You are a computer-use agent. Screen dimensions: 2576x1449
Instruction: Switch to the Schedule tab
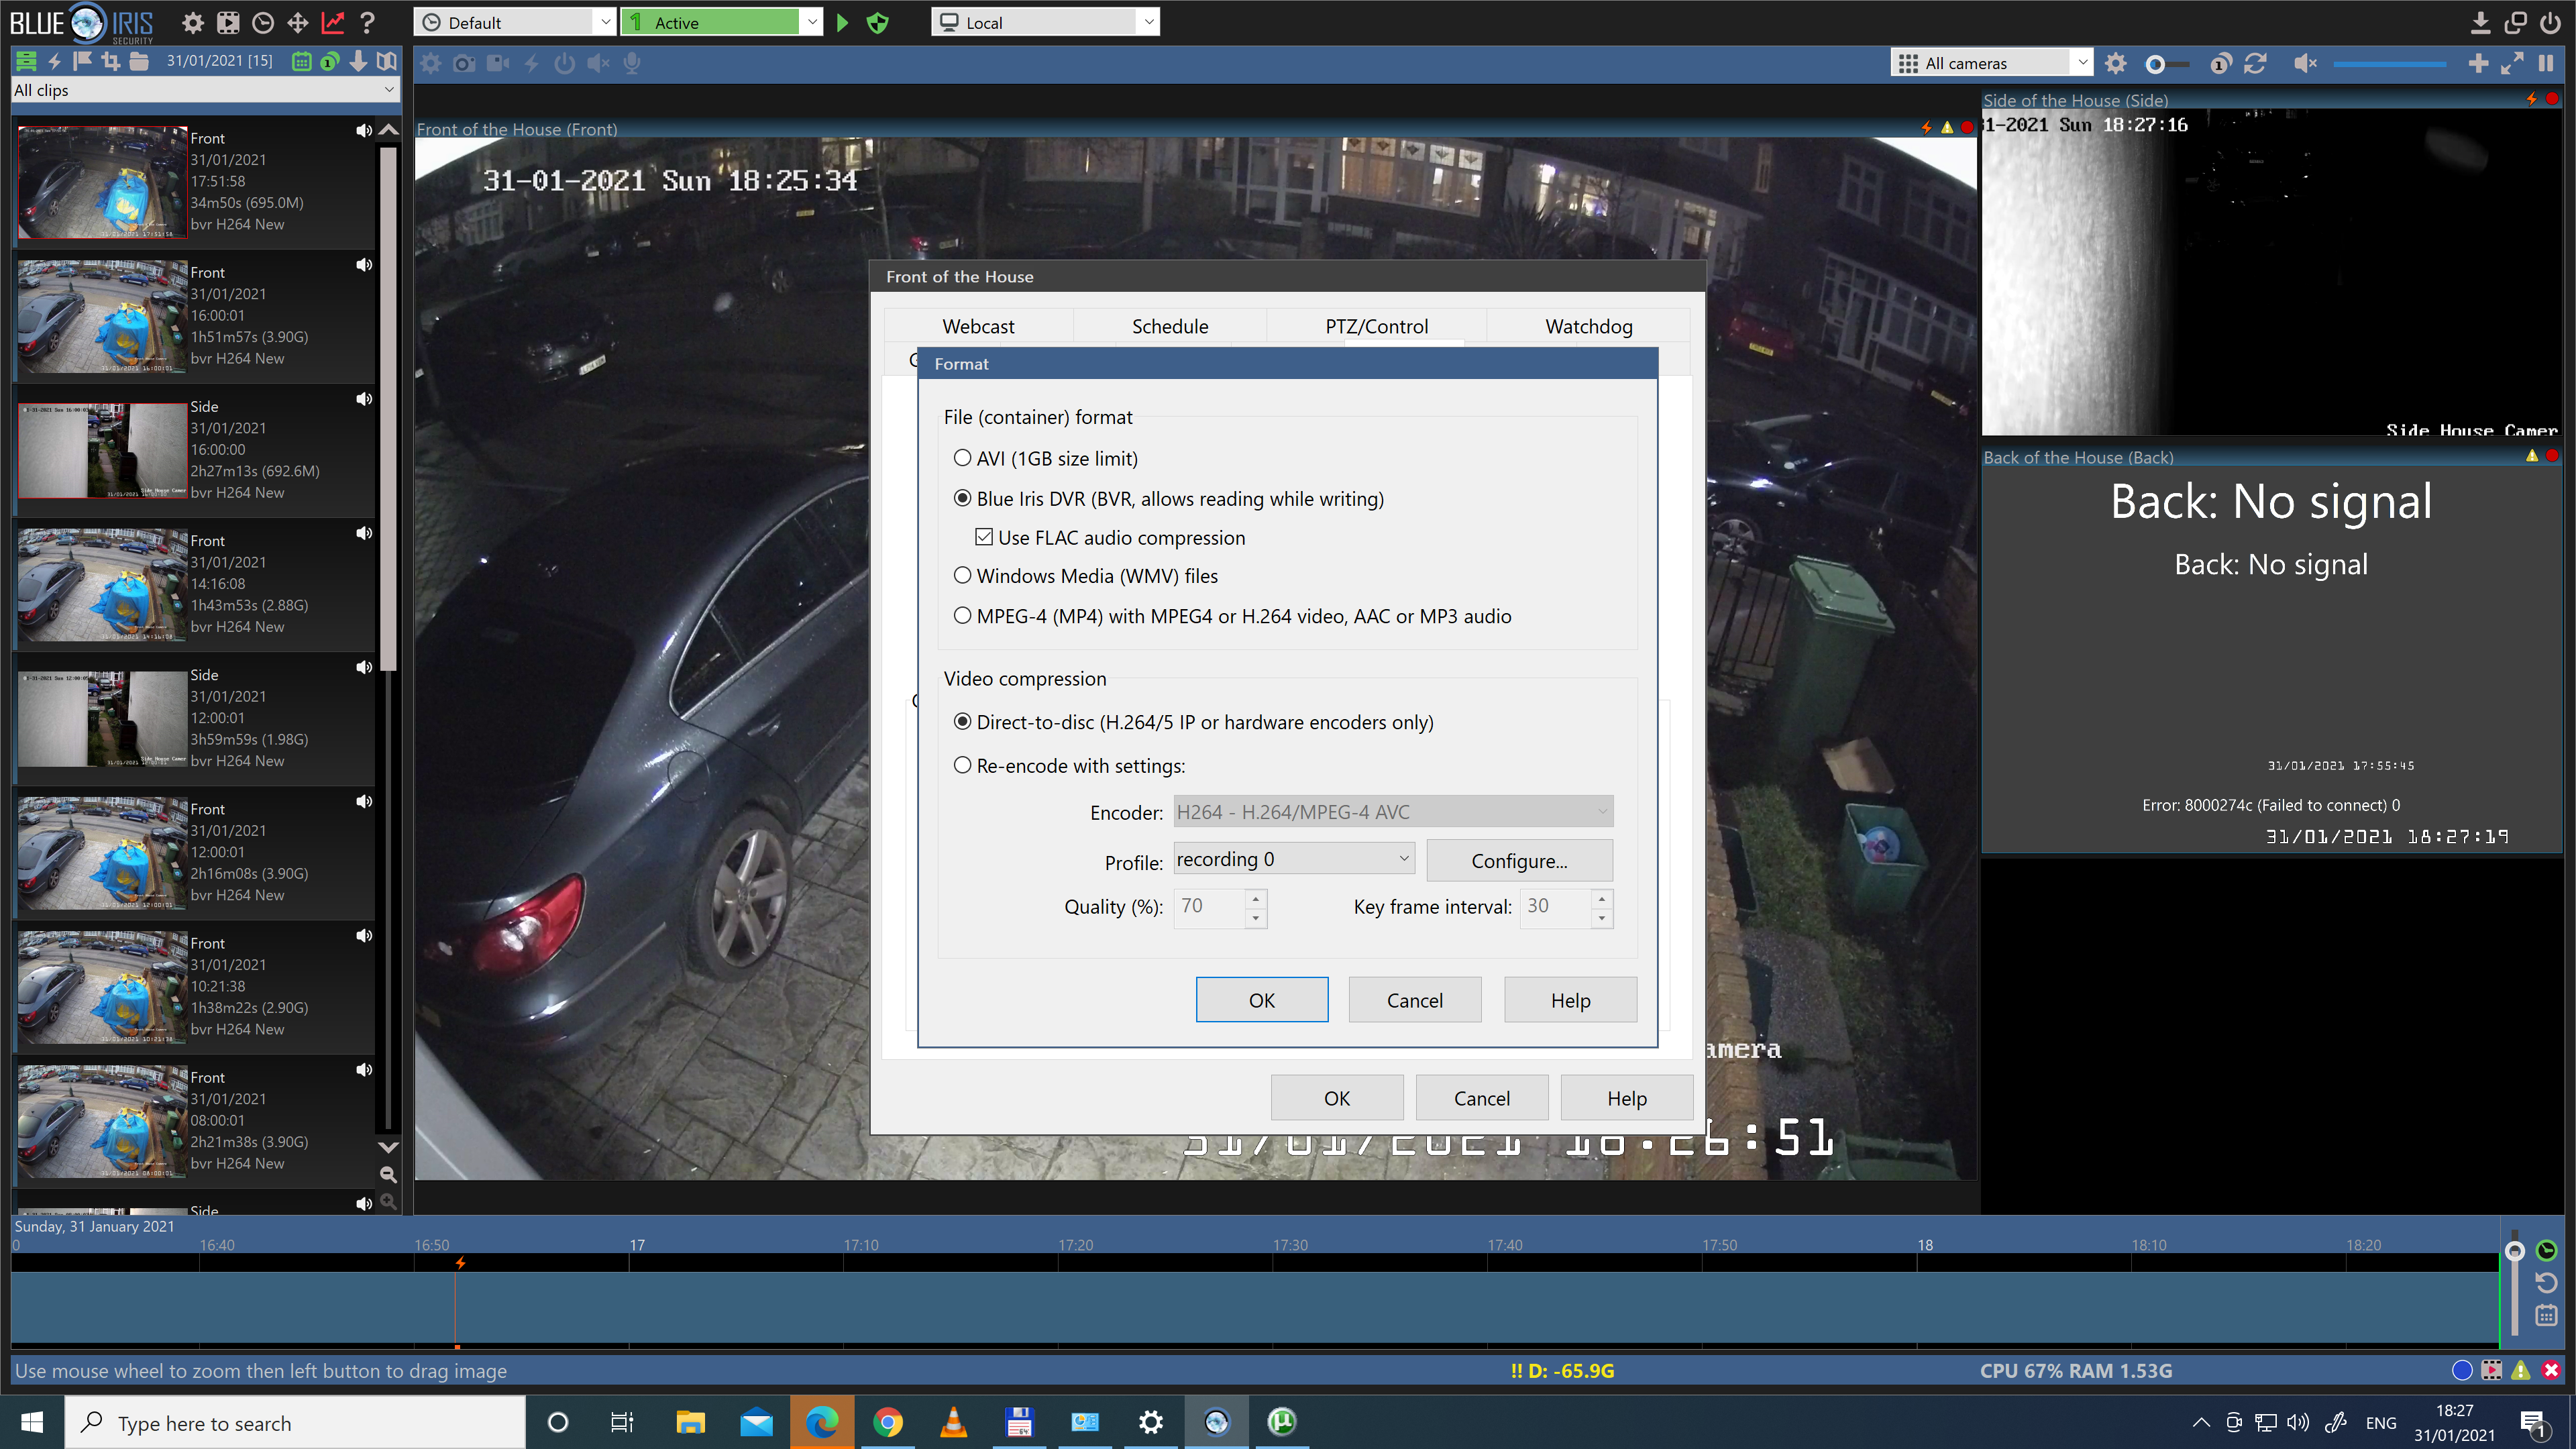coord(1169,326)
